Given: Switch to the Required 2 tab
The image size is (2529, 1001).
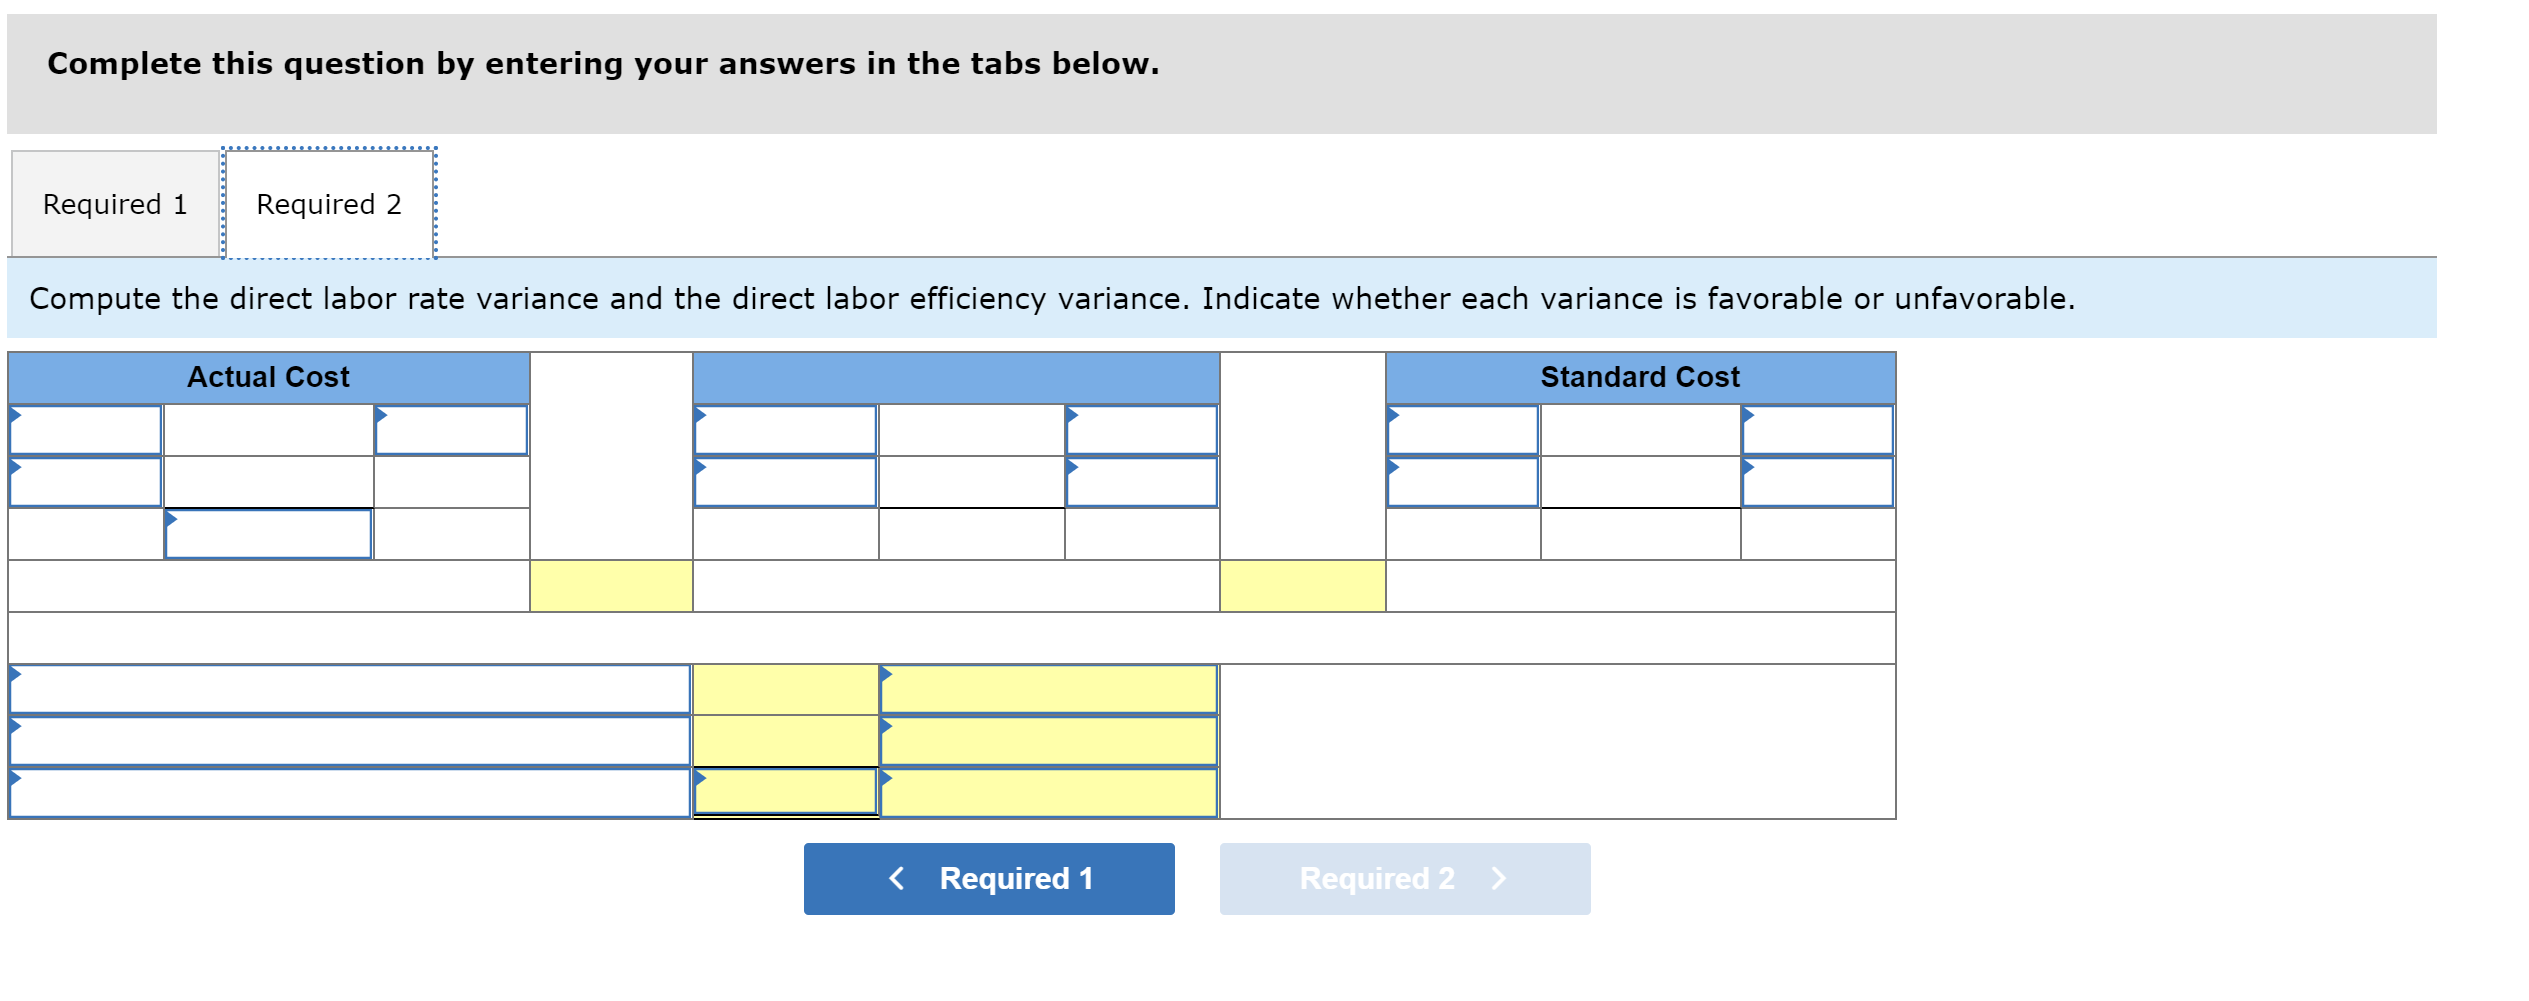Looking at the screenshot, I should 328,203.
